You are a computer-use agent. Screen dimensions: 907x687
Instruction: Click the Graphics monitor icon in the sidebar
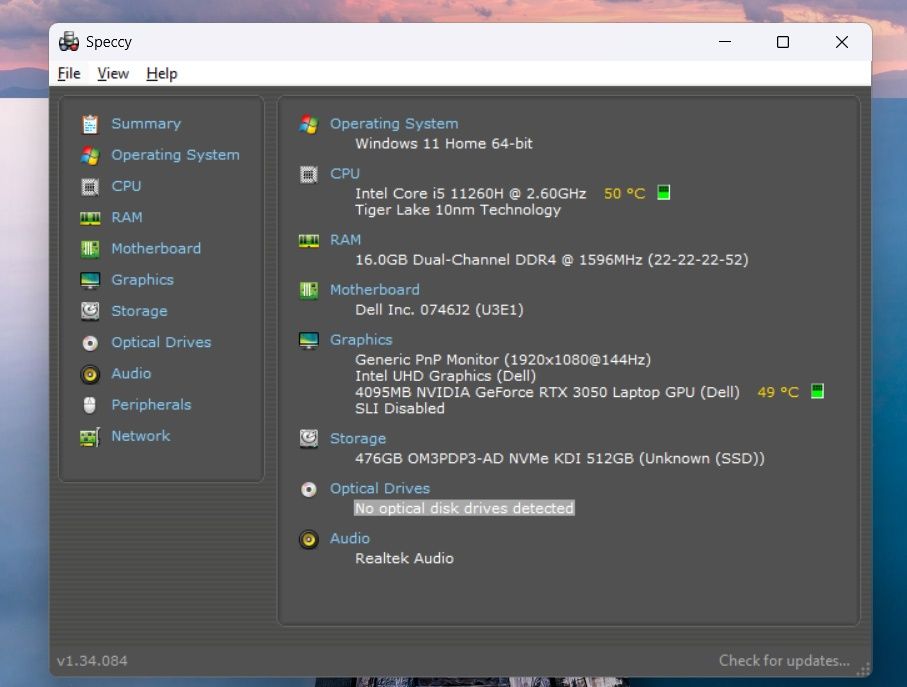coord(90,280)
